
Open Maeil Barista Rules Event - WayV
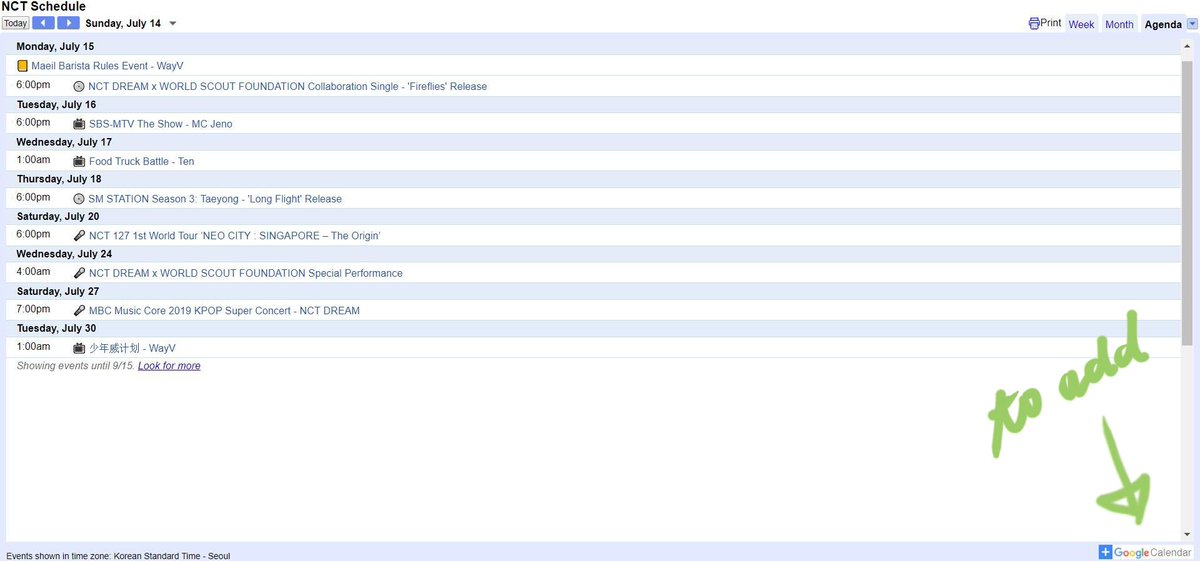point(107,65)
